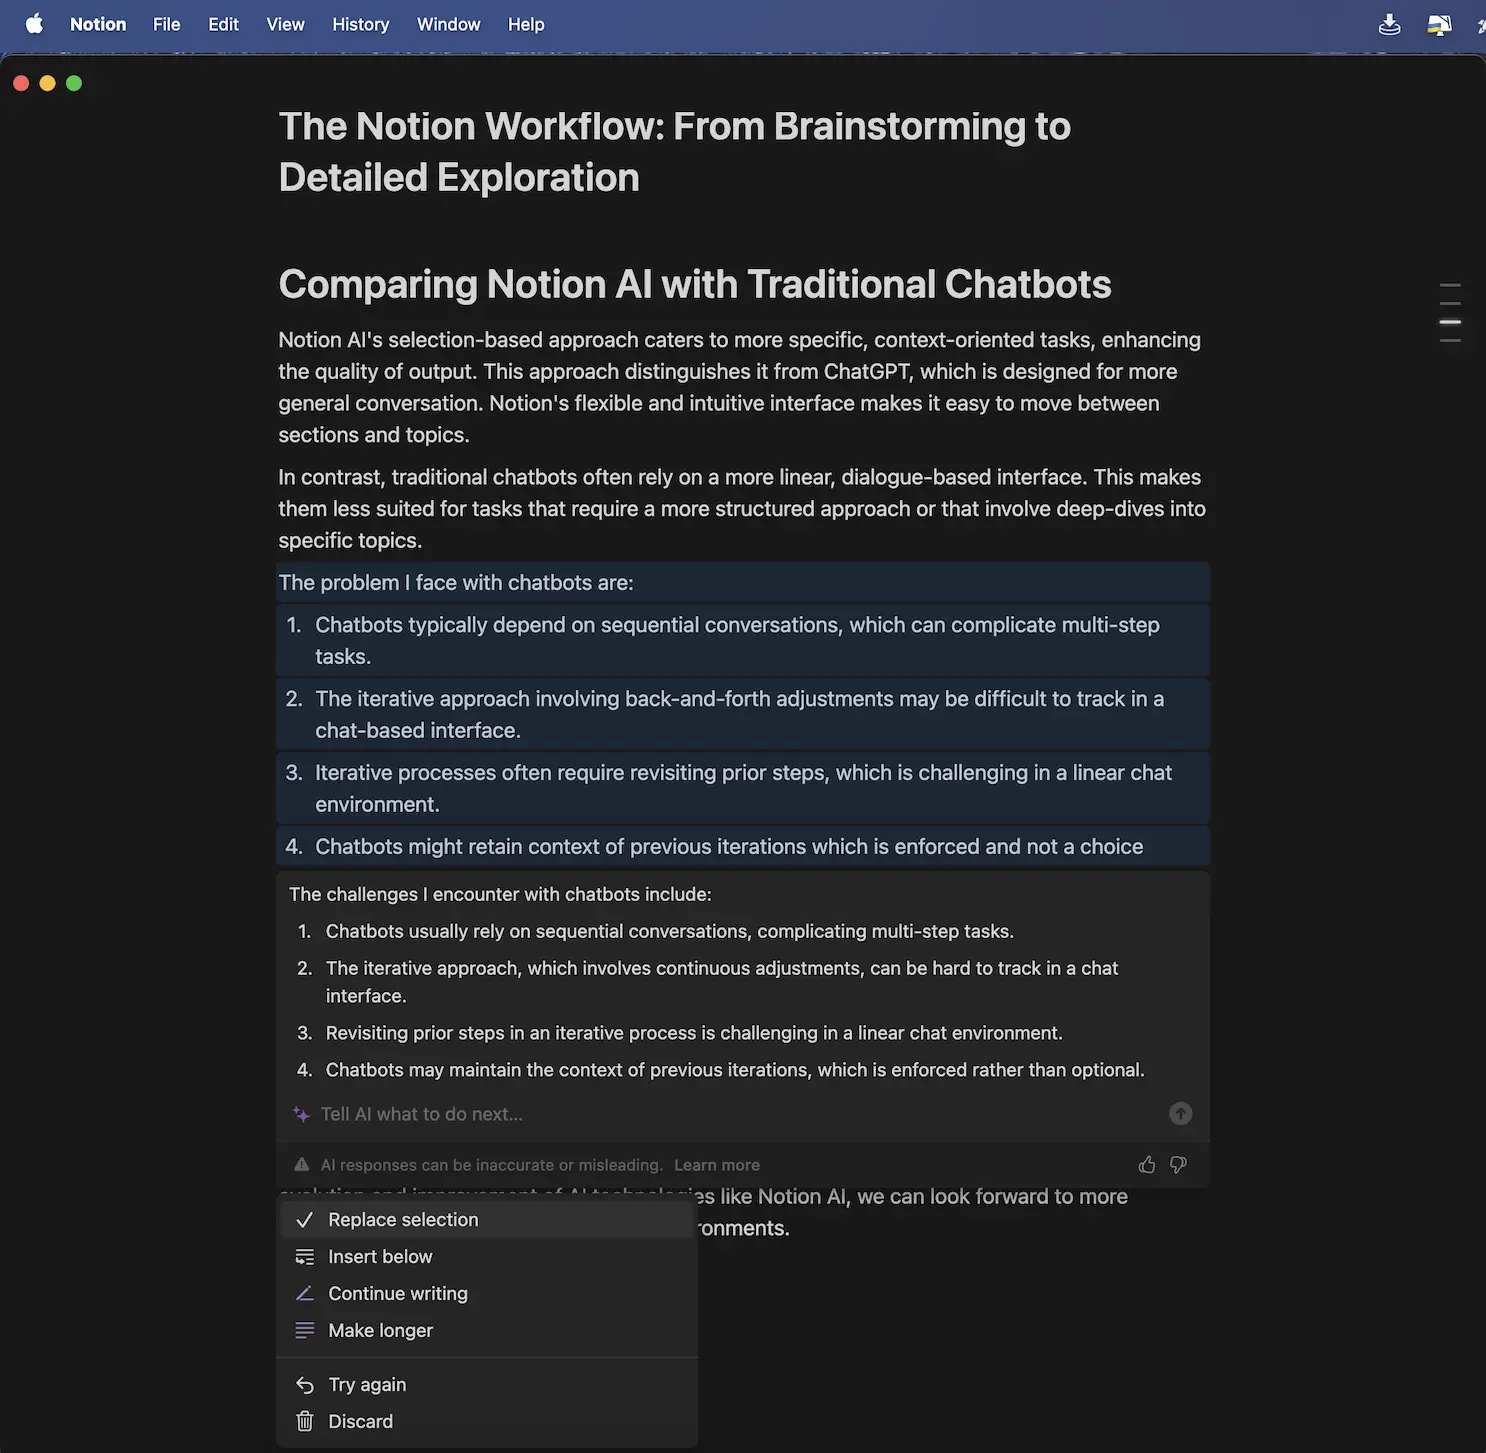
Task: Select Discard option
Action: tap(487, 1422)
